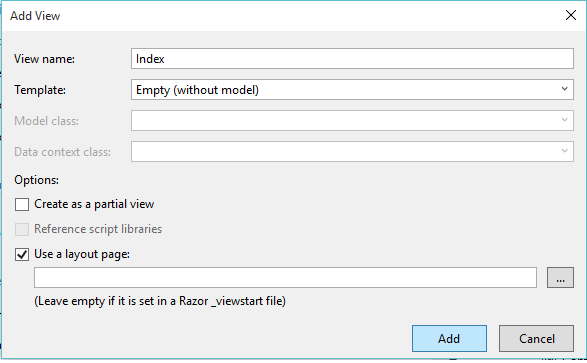This screenshot has width=587, height=363.
Task: Focus the View name field containing Index
Action: (352, 58)
